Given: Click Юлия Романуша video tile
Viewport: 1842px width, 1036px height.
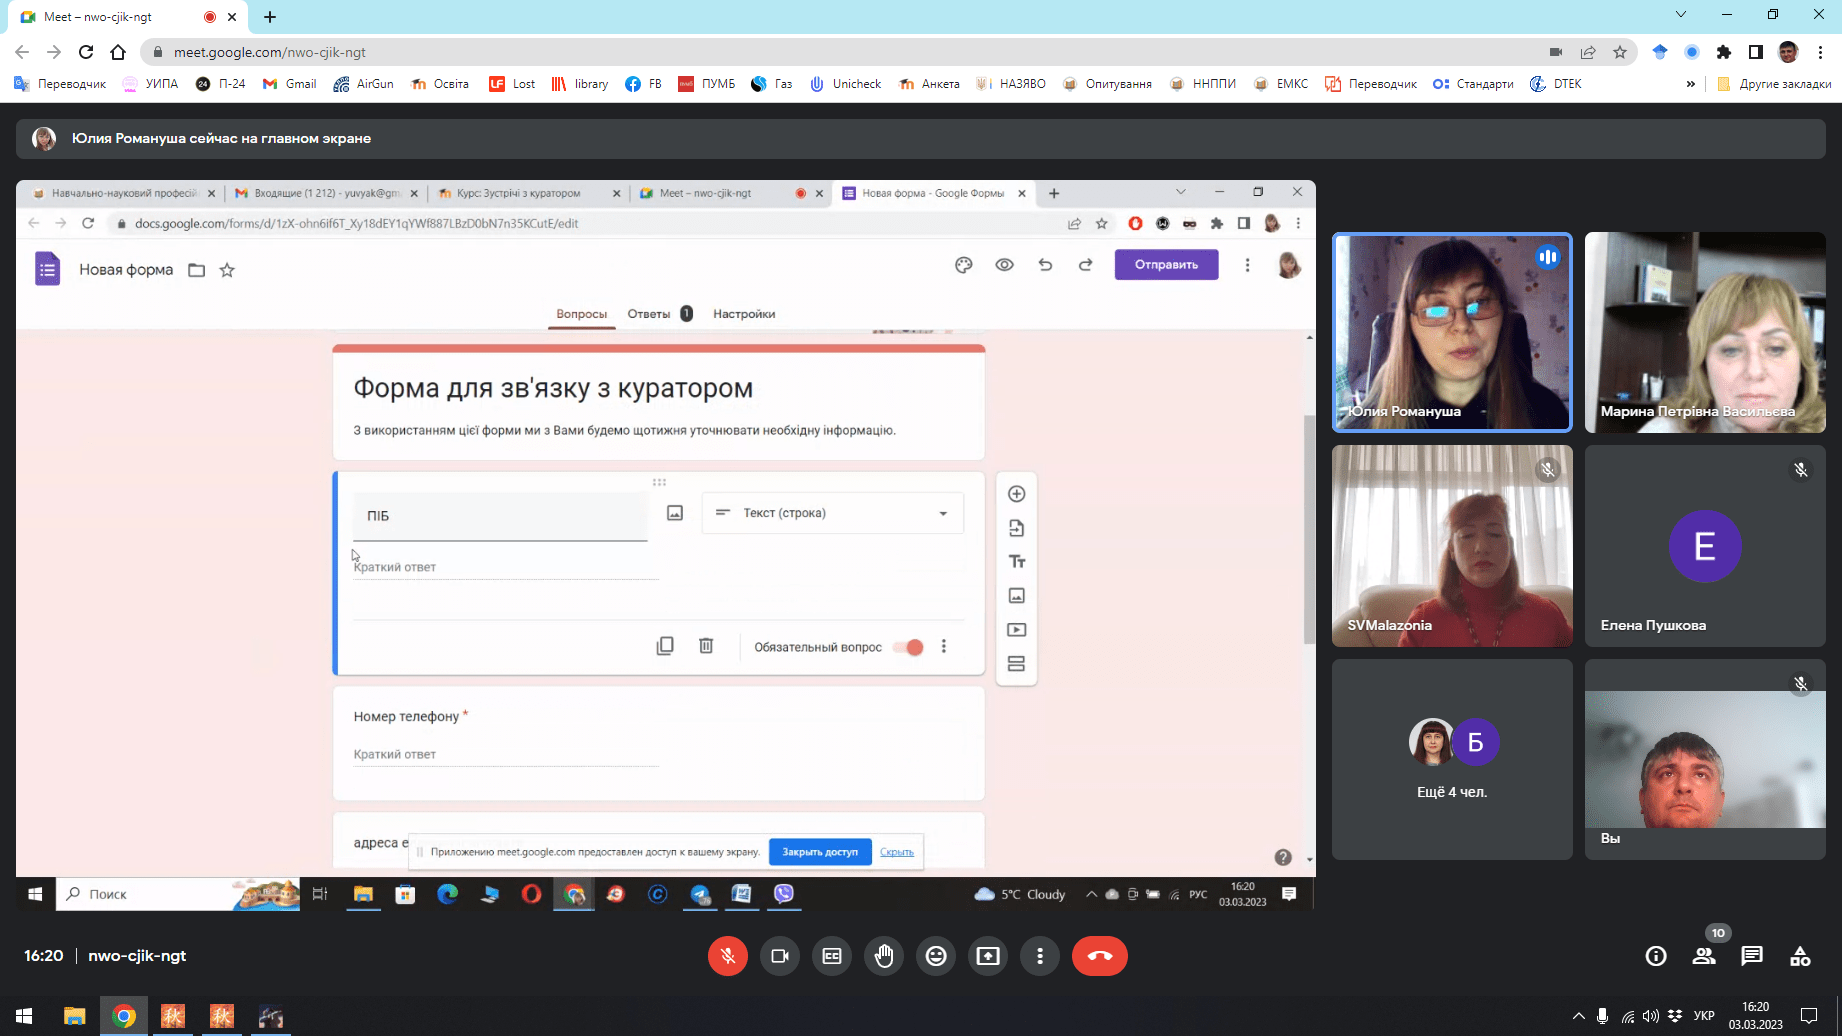Looking at the screenshot, I should click(1452, 332).
